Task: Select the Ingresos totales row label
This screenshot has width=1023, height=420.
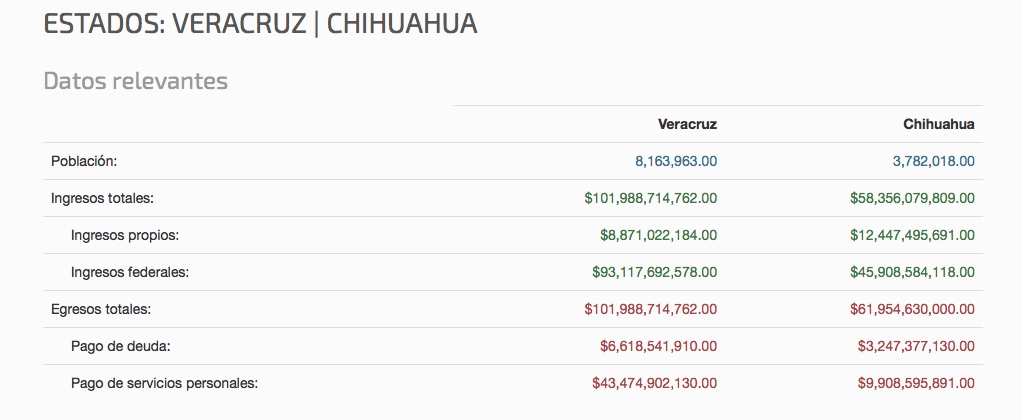Action: click(102, 198)
